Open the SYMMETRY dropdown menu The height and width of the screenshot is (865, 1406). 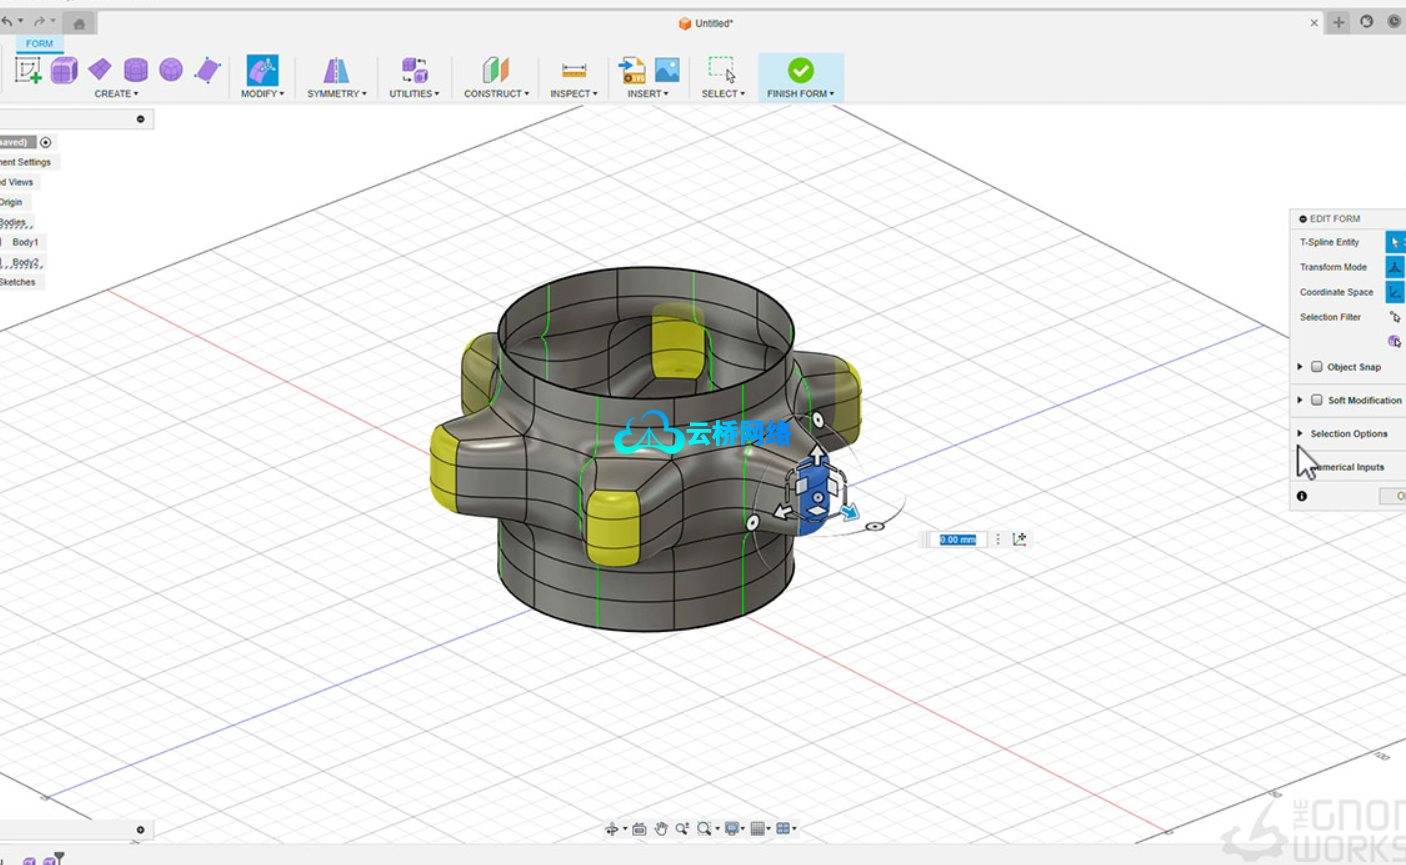(336, 94)
